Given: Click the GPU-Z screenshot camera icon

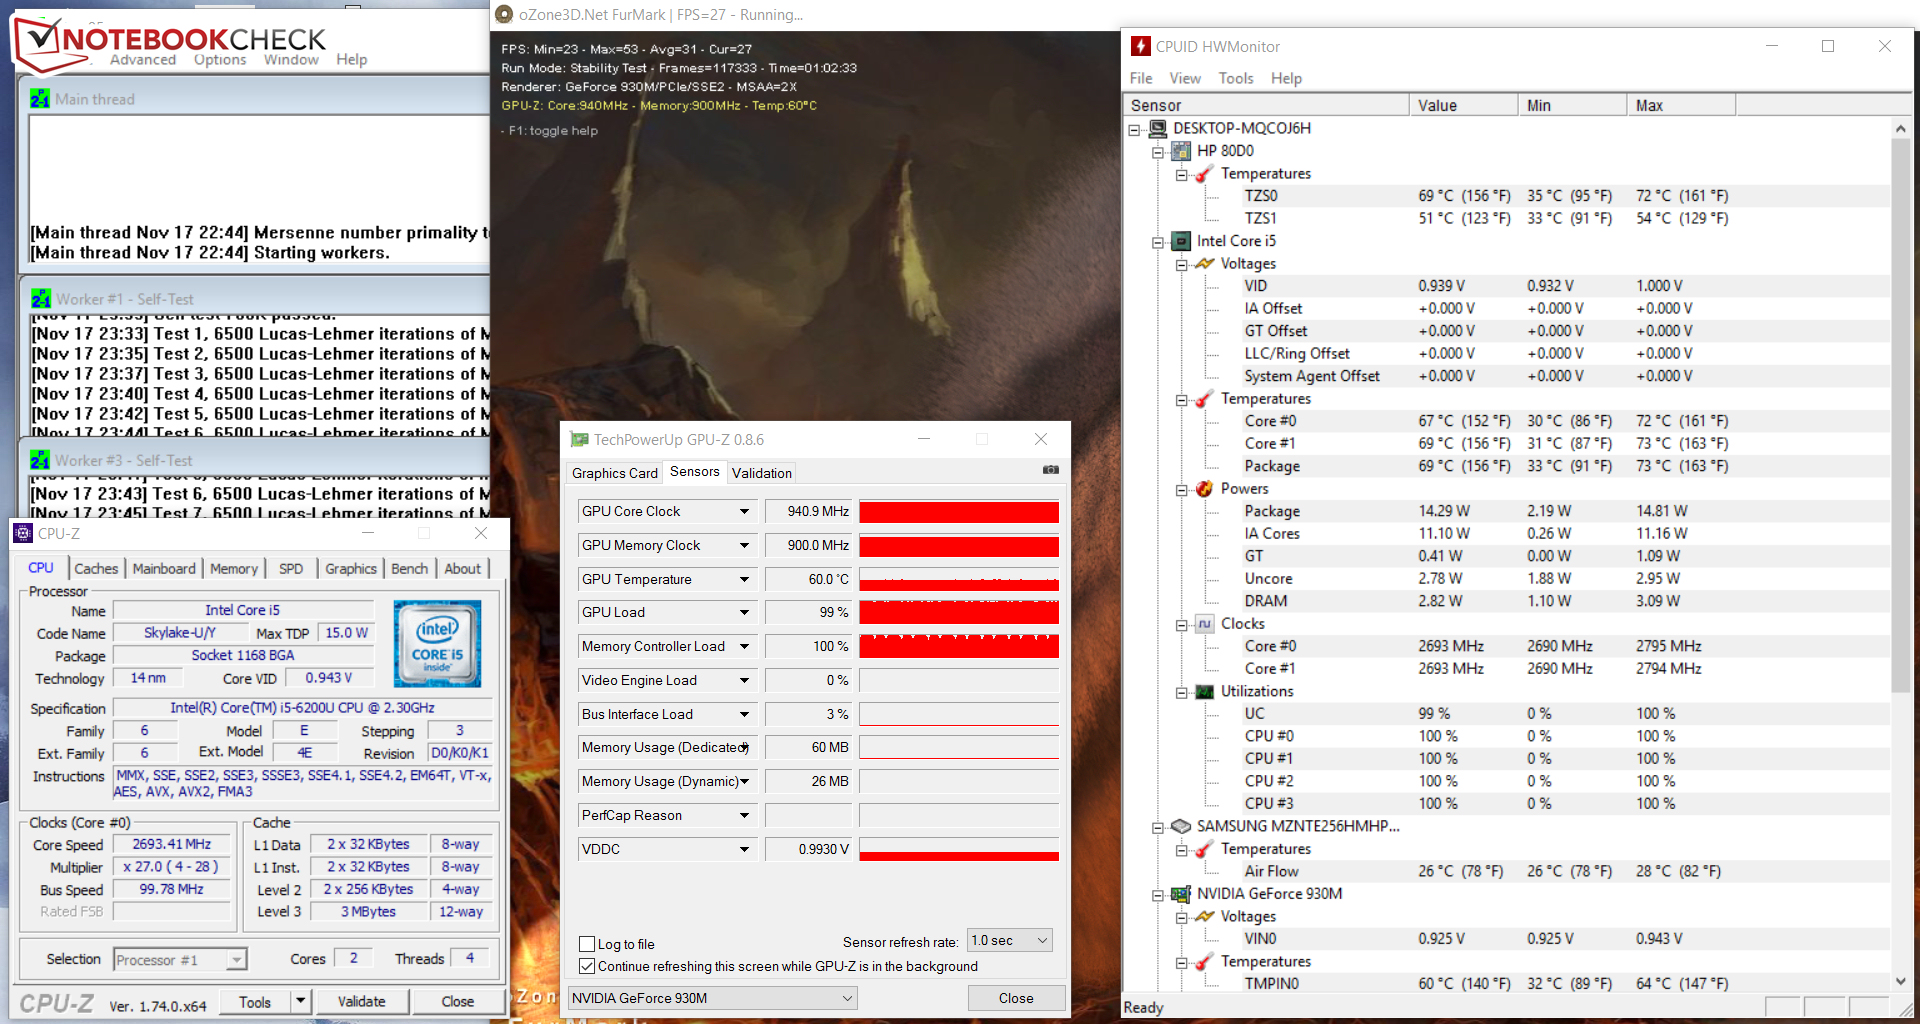Looking at the screenshot, I should [x=1050, y=469].
